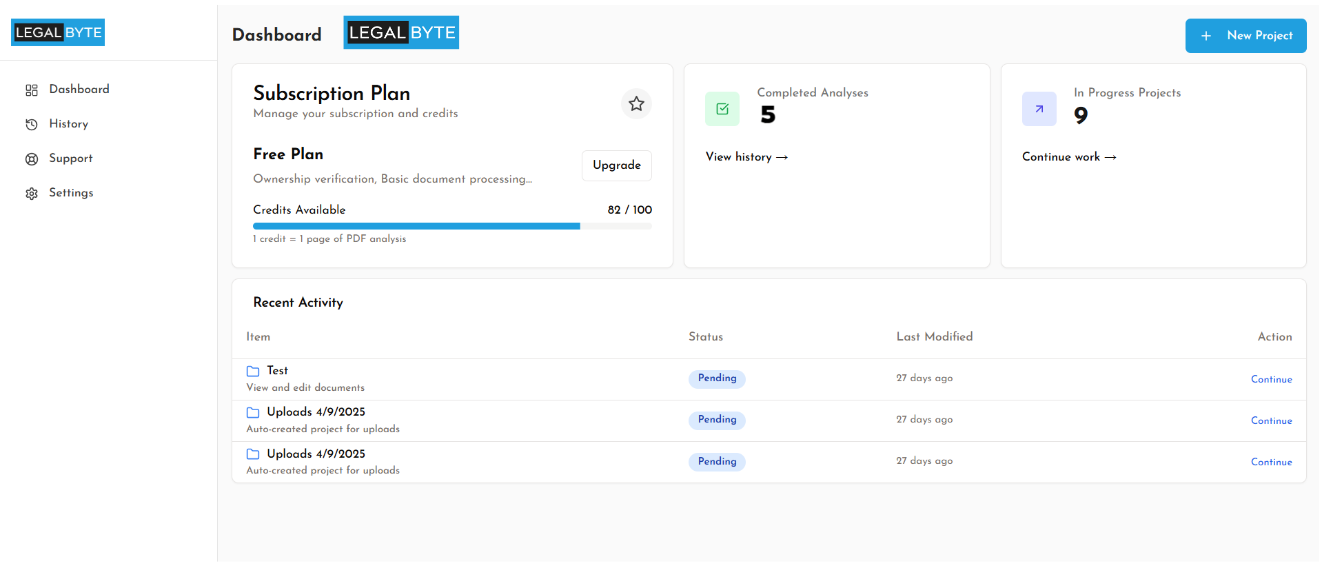Select the Test project name

pyautogui.click(x=277, y=371)
